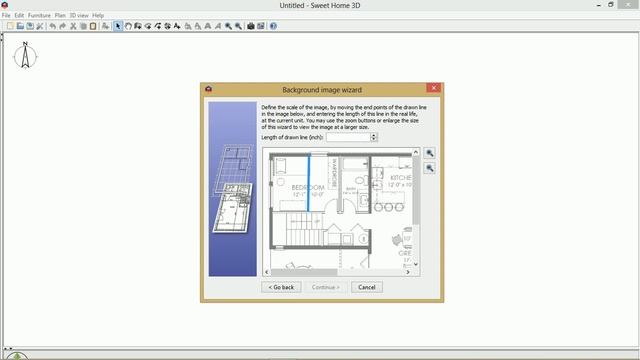
Task: Click the Continue button
Action: [325, 287]
